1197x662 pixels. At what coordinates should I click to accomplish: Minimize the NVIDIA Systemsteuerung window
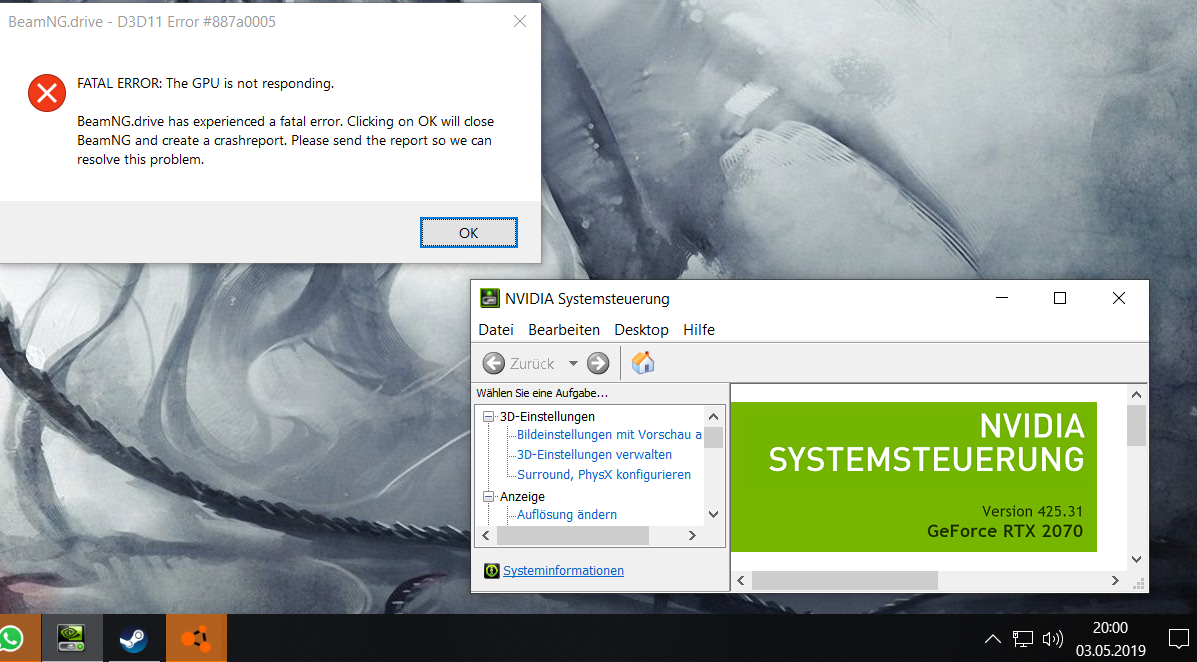coord(1002,298)
